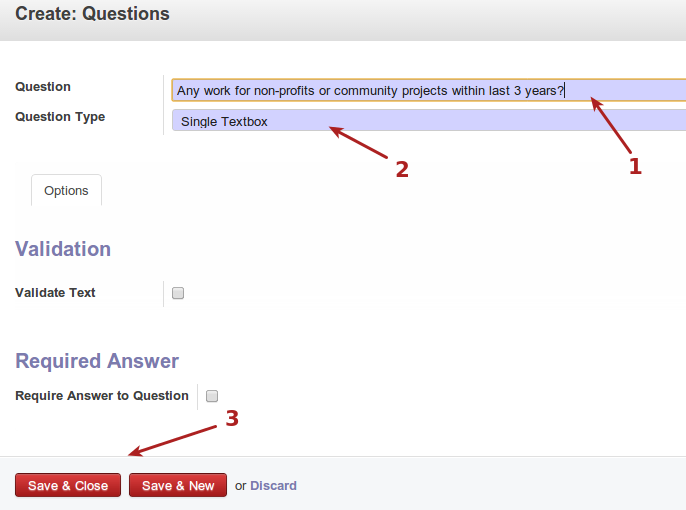Click the "Validate Text" label
The image size is (686, 510).
pyautogui.click(x=55, y=293)
